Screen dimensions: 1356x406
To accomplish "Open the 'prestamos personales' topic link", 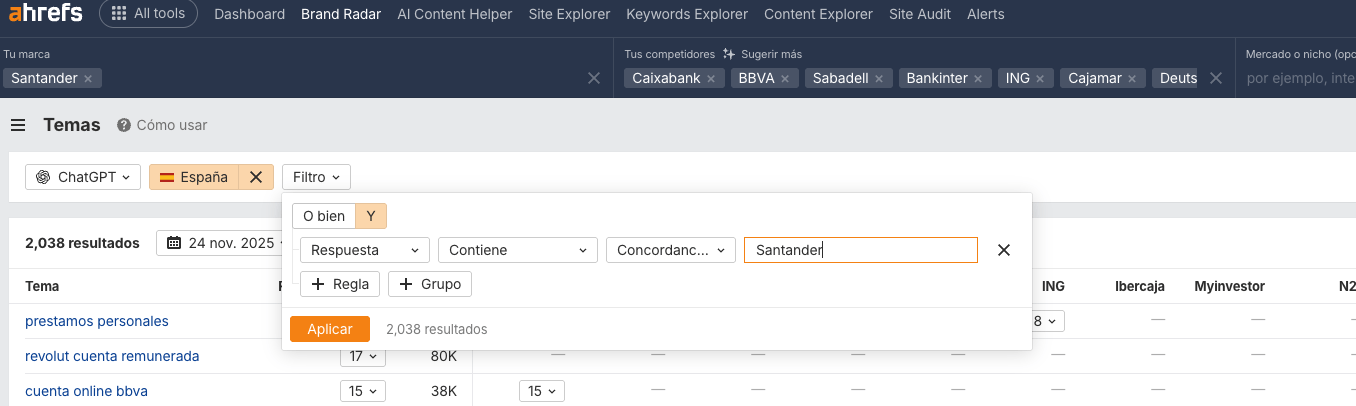I will (97, 321).
